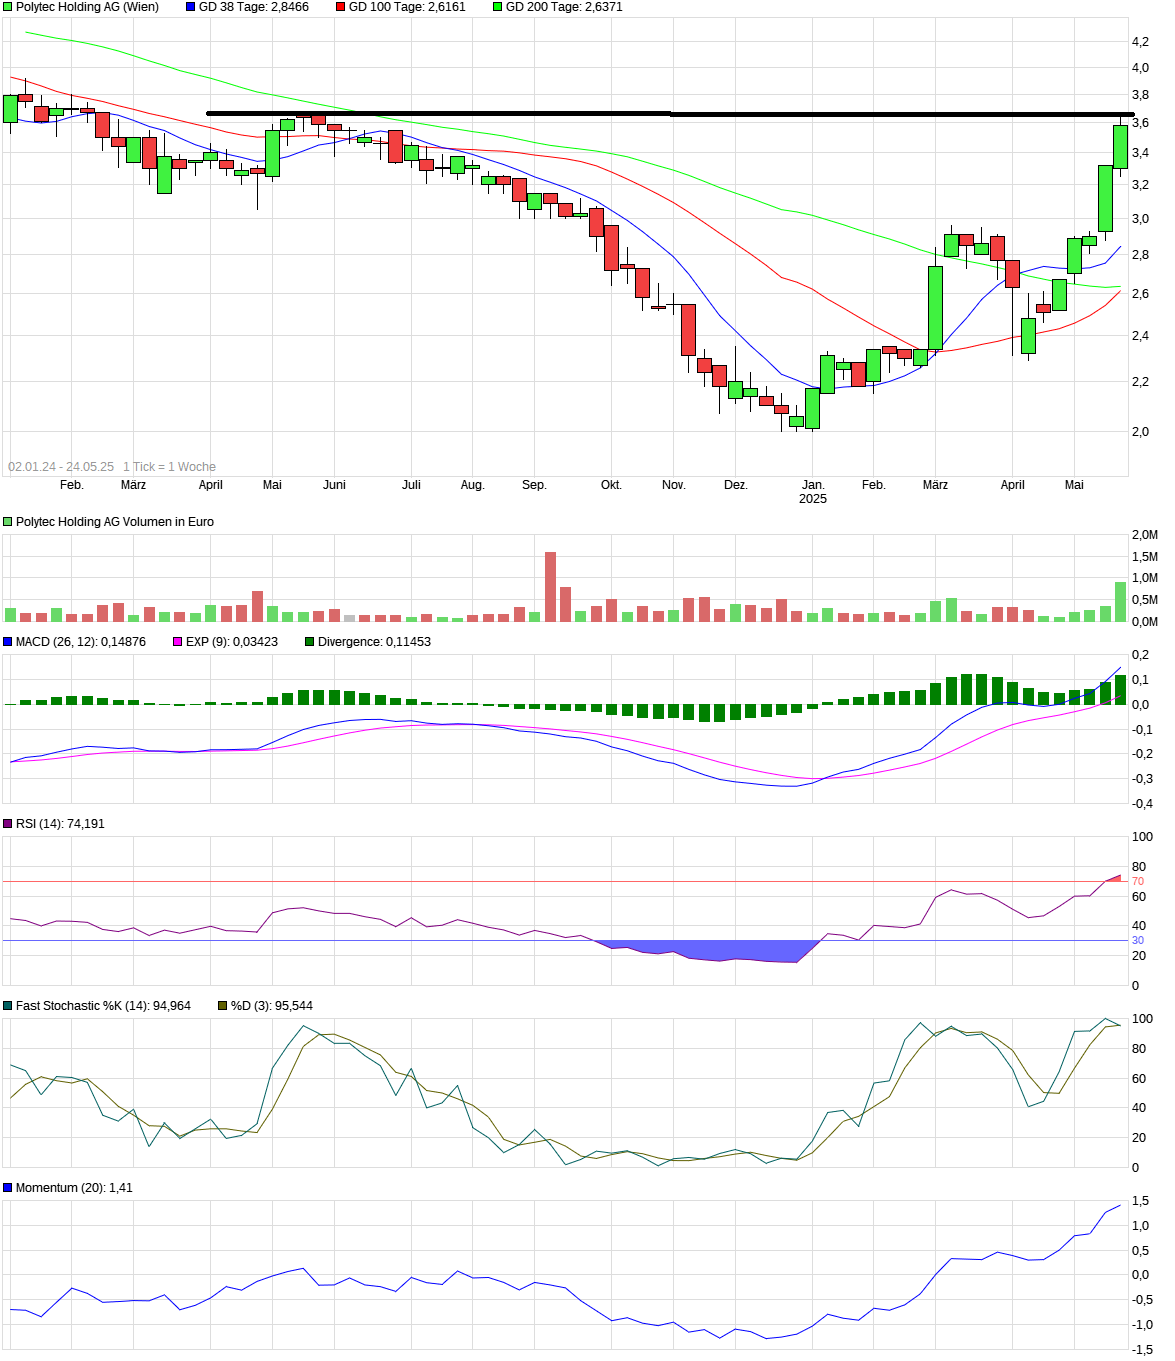Viewport: 1175px width, 1361px height.
Task: Click the magenta EXP (9) indicator icon
Action: (178, 643)
